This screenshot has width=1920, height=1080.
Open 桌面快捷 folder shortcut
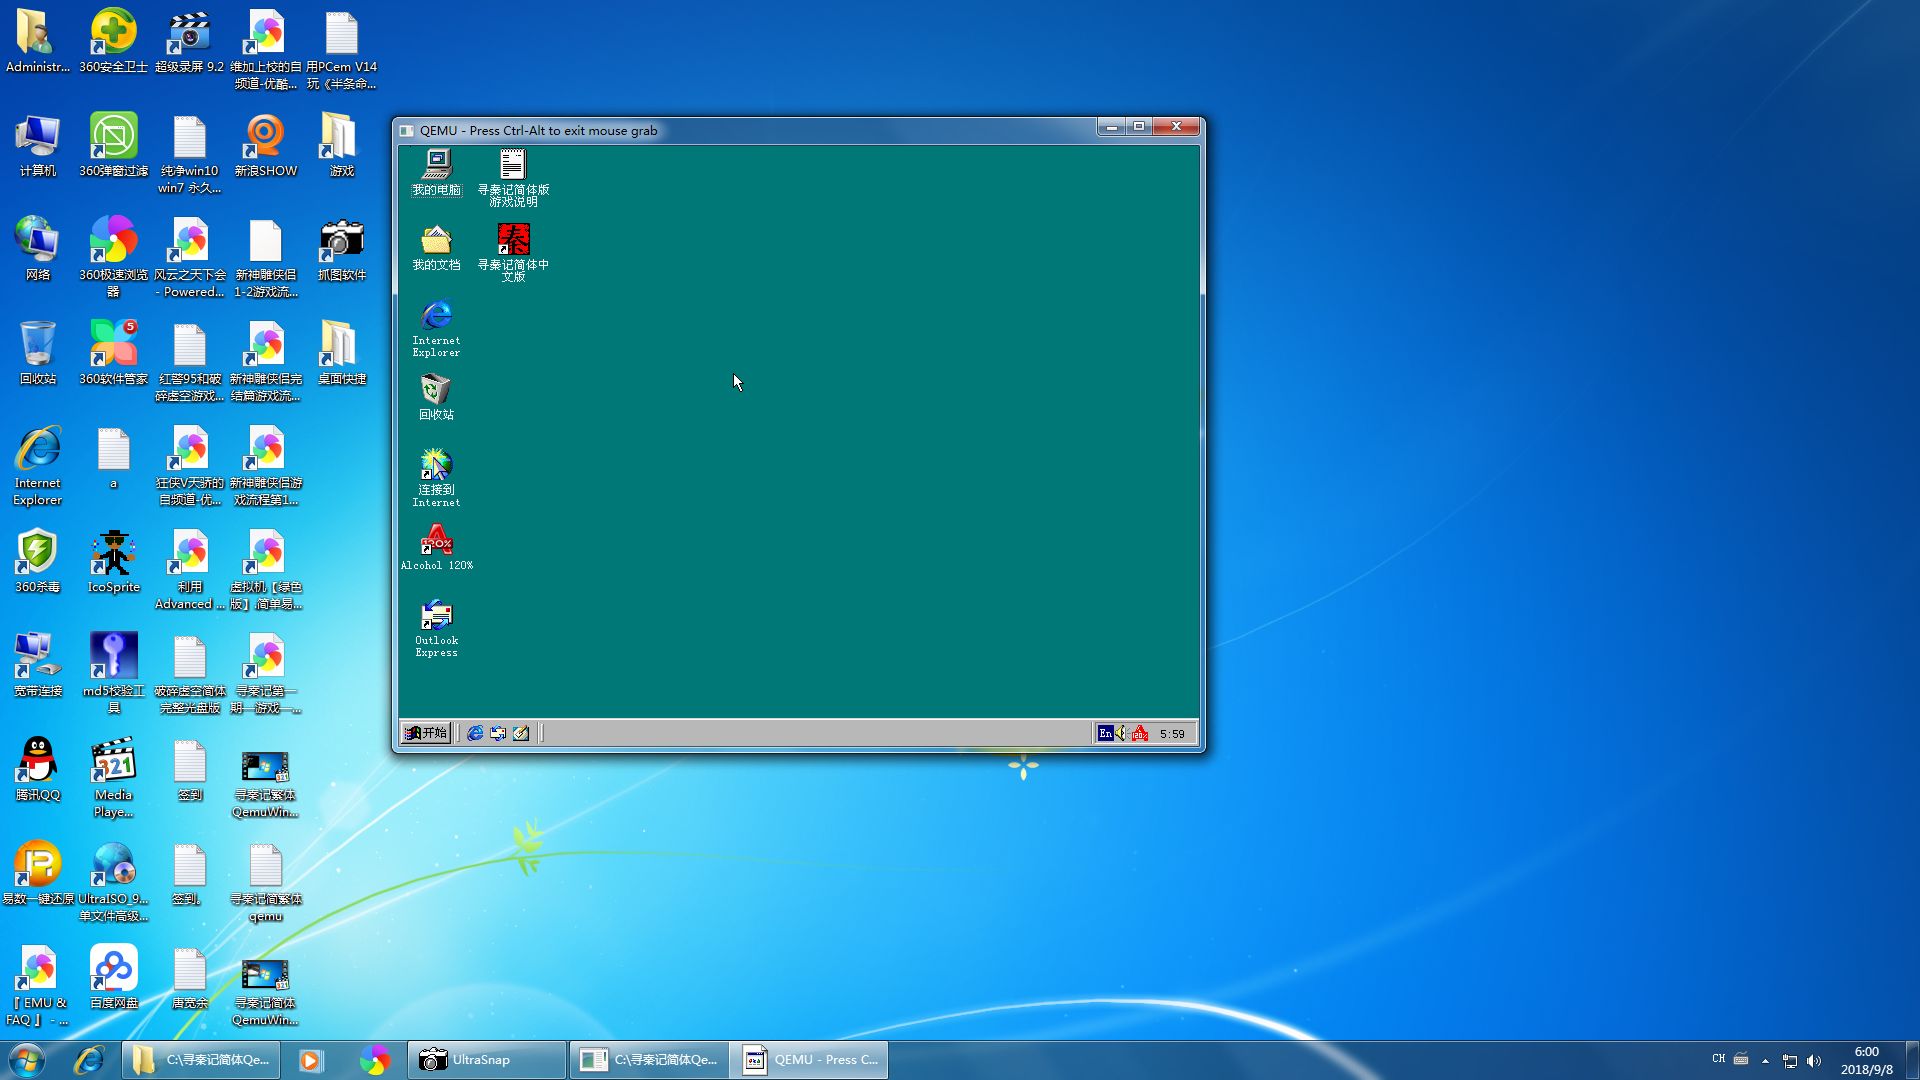341,353
